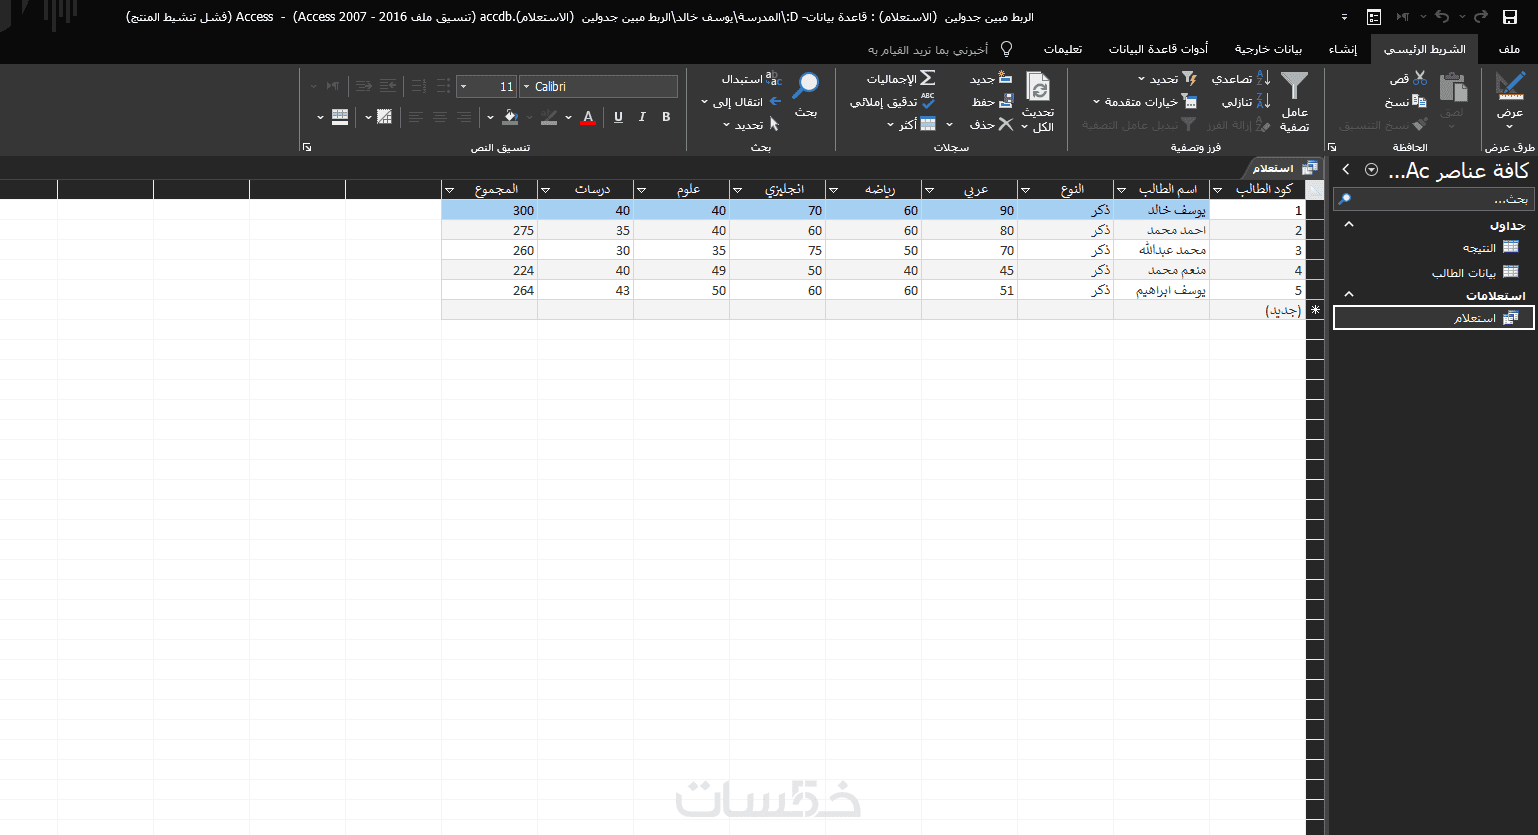Click the الإجماليات totals sigma icon
Screen dimensions: 1538x835
[x=927, y=78]
